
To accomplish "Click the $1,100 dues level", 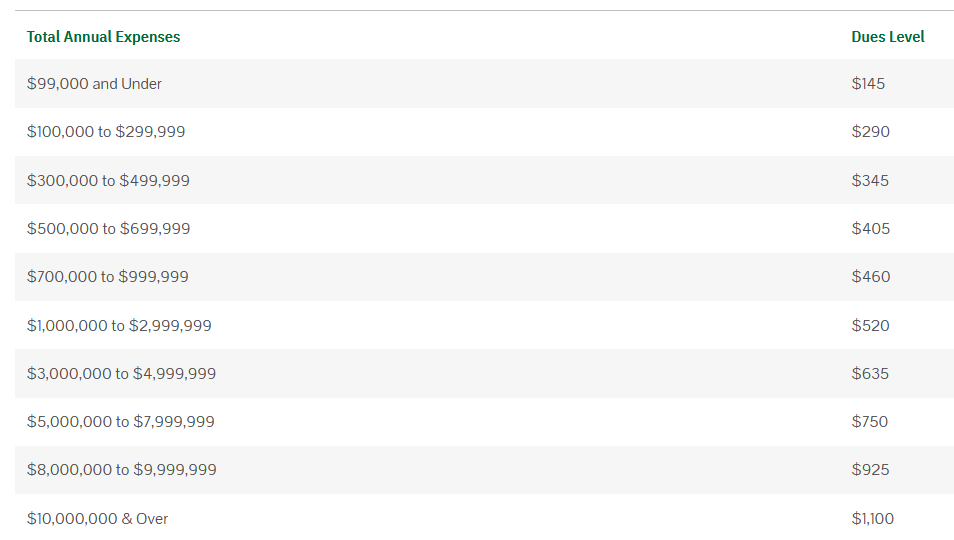I will [872, 519].
